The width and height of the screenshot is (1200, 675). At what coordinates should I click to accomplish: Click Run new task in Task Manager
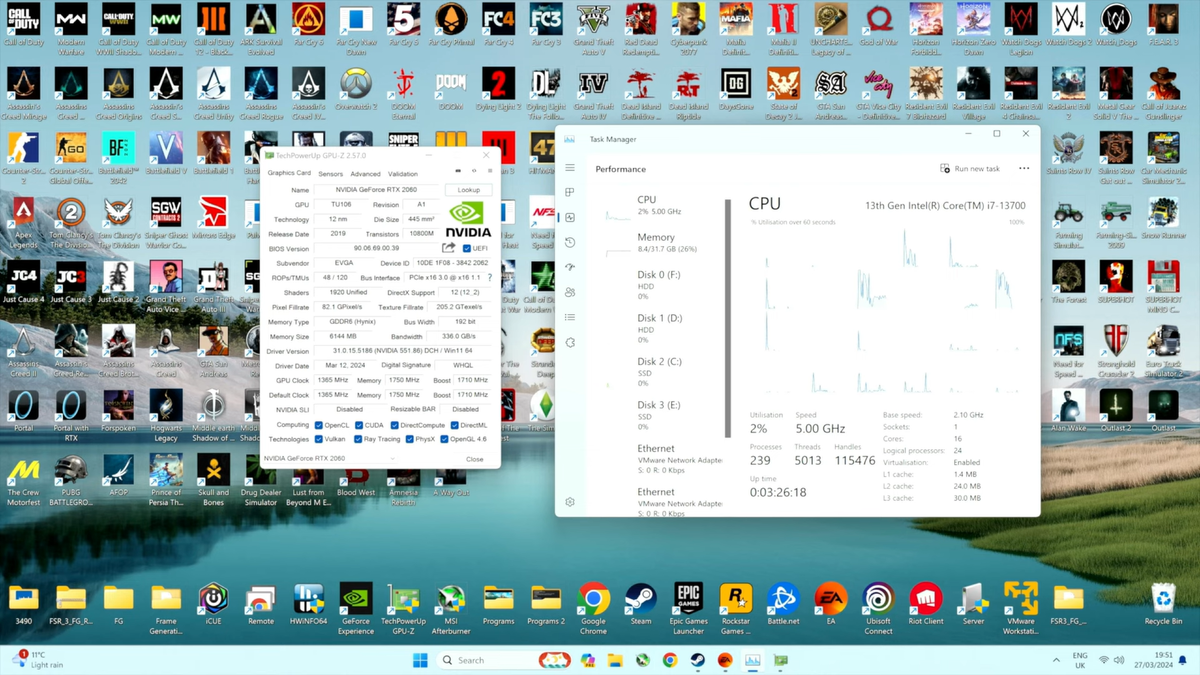click(x=970, y=169)
